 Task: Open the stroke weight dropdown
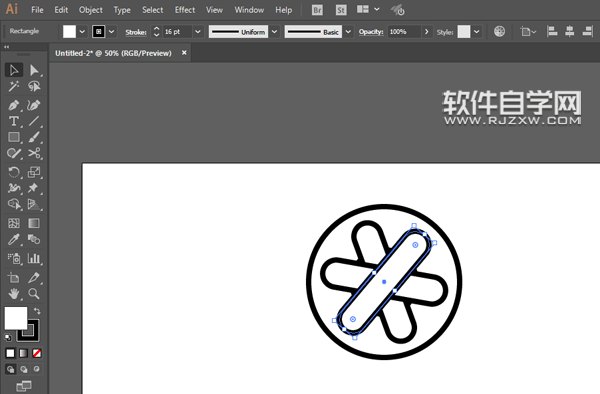tap(198, 32)
